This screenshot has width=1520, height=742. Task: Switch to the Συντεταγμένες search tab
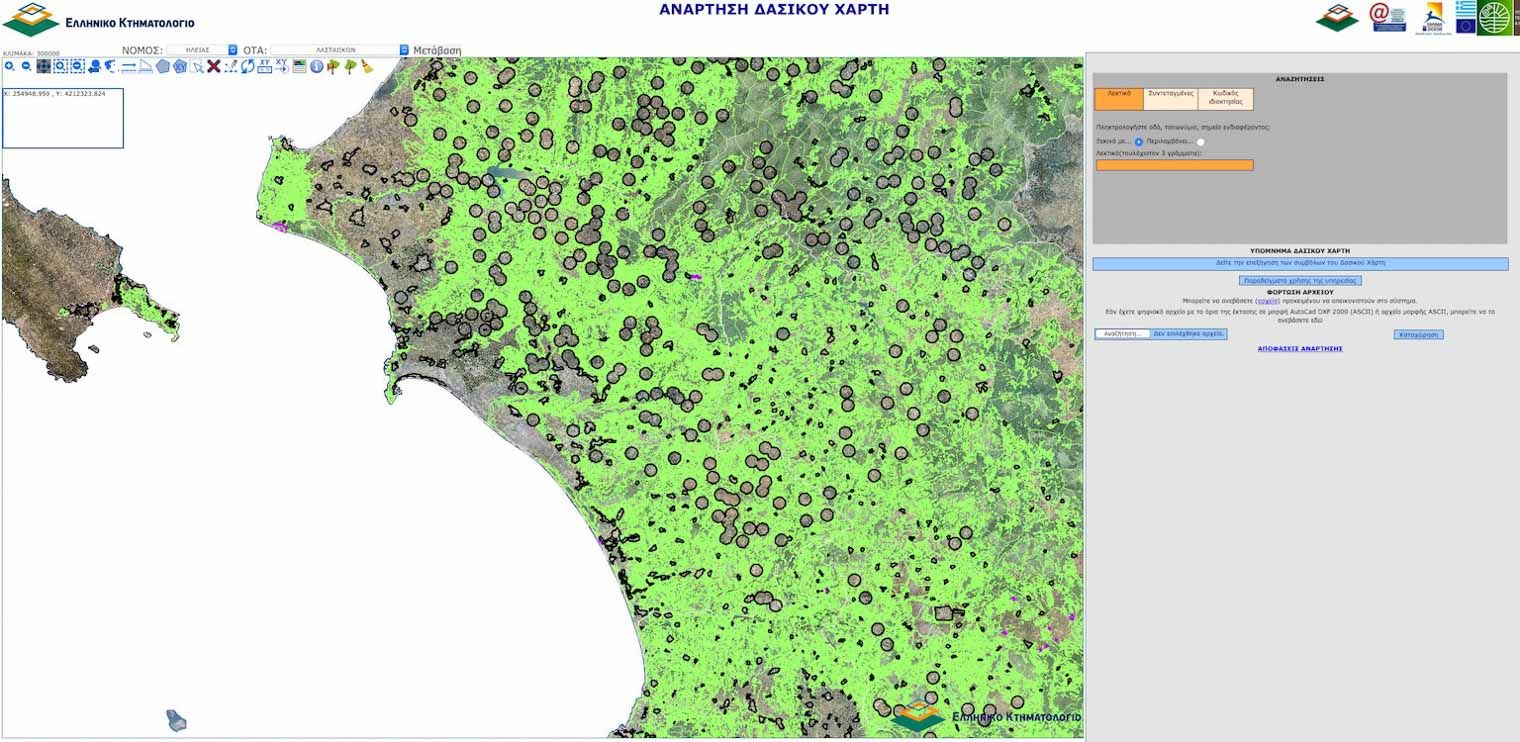[1170, 97]
